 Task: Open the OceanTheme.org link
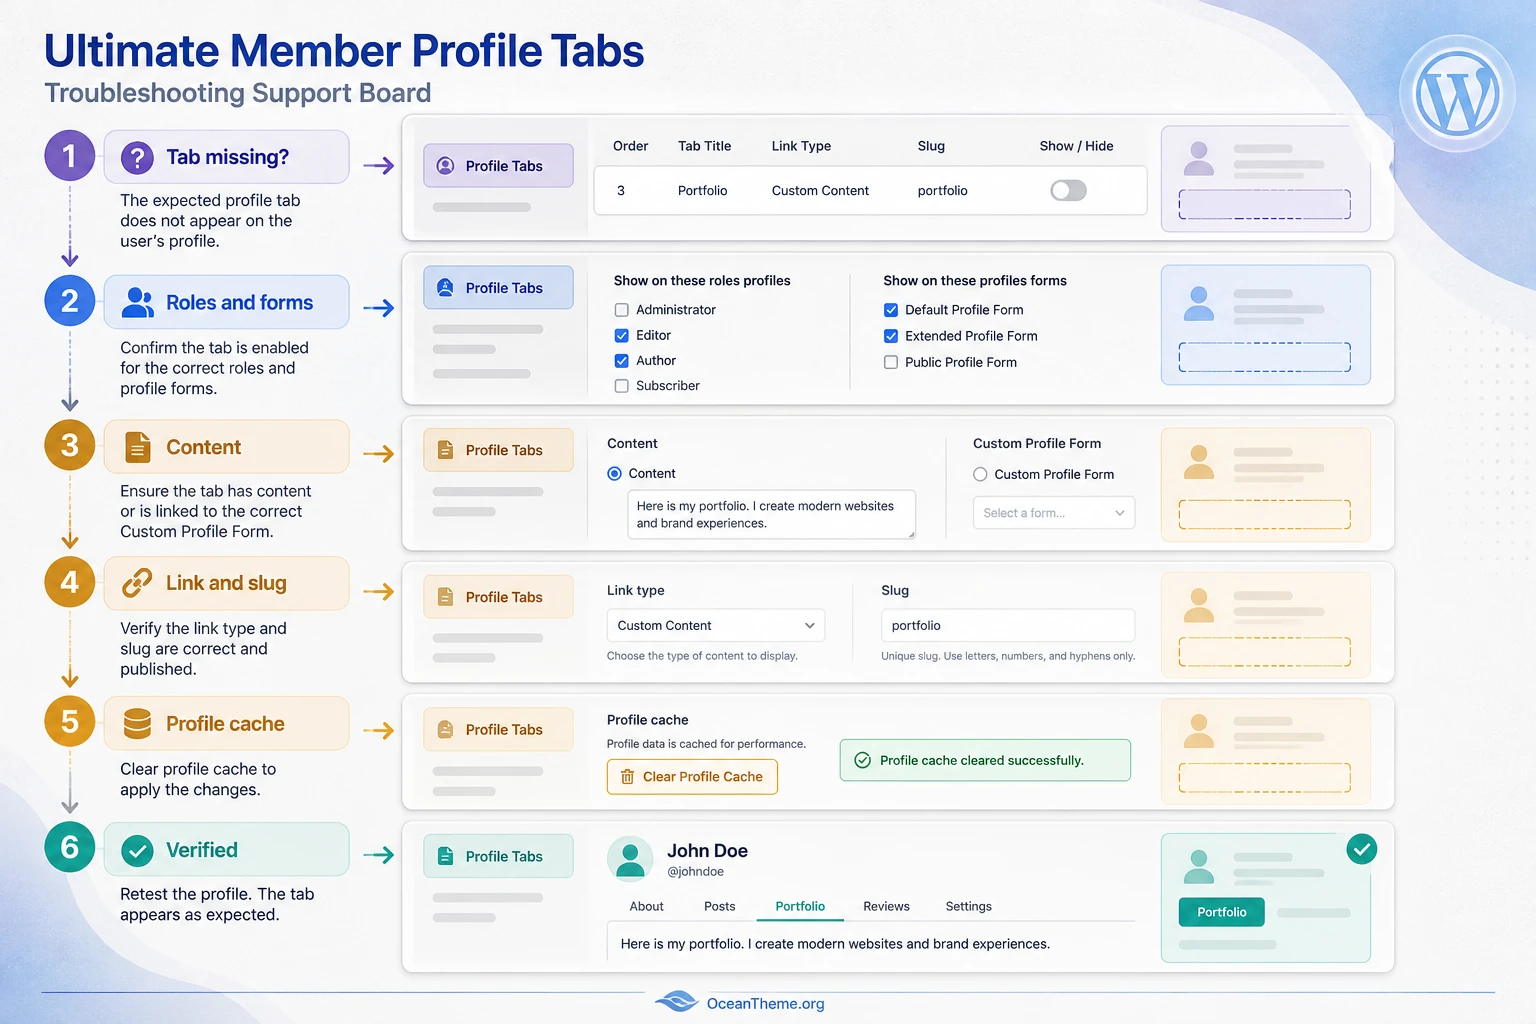click(765, 1004)
